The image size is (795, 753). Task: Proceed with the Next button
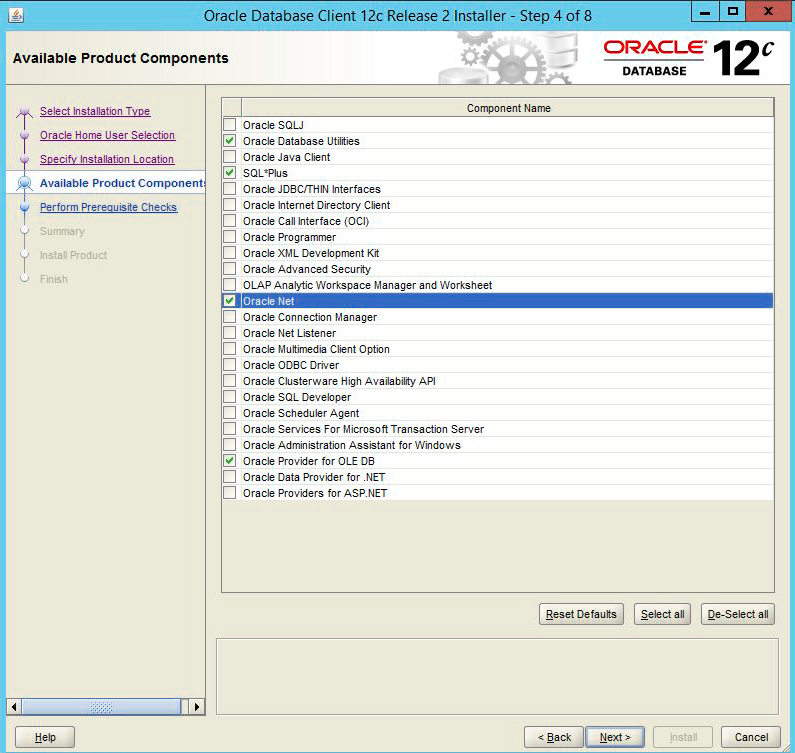(615, 737)
